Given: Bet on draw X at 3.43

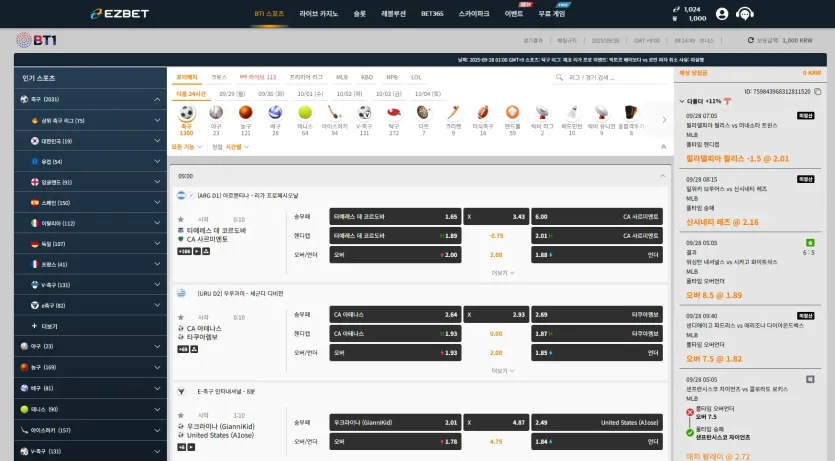Looking at the screenshot, I should (x=496, y=217).
